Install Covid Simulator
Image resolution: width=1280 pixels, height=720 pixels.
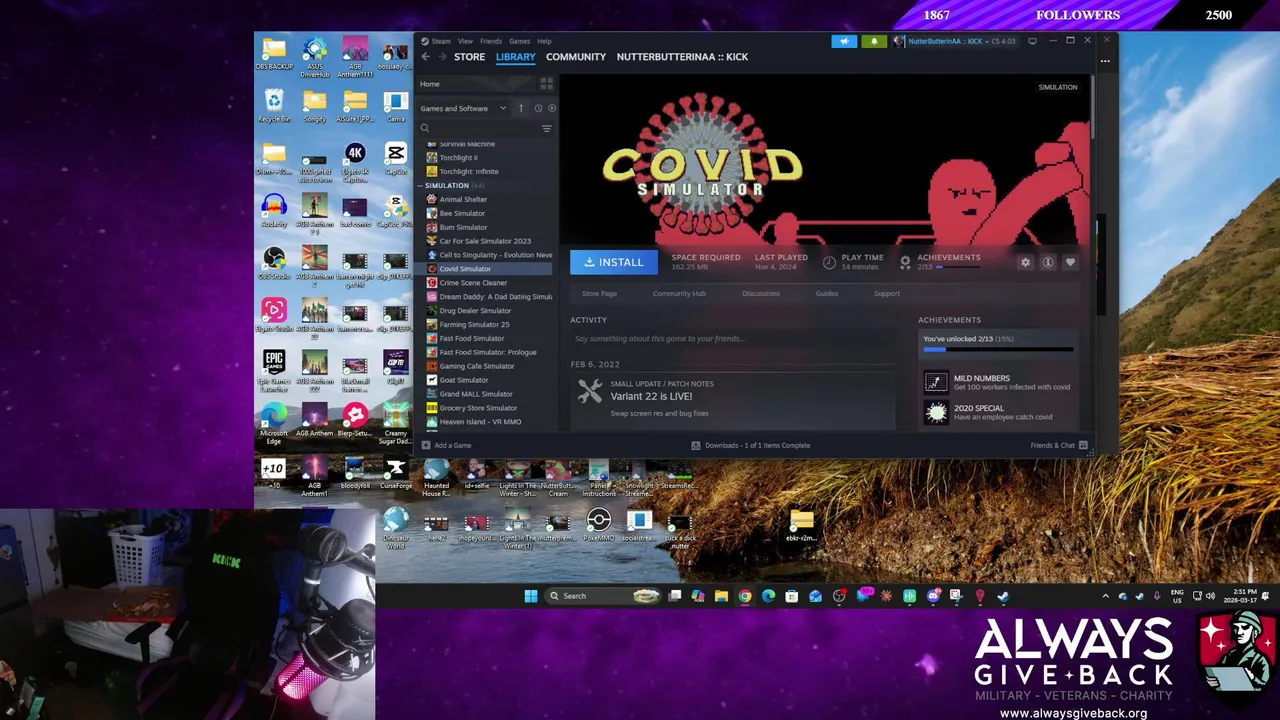[x=614, y=262]
